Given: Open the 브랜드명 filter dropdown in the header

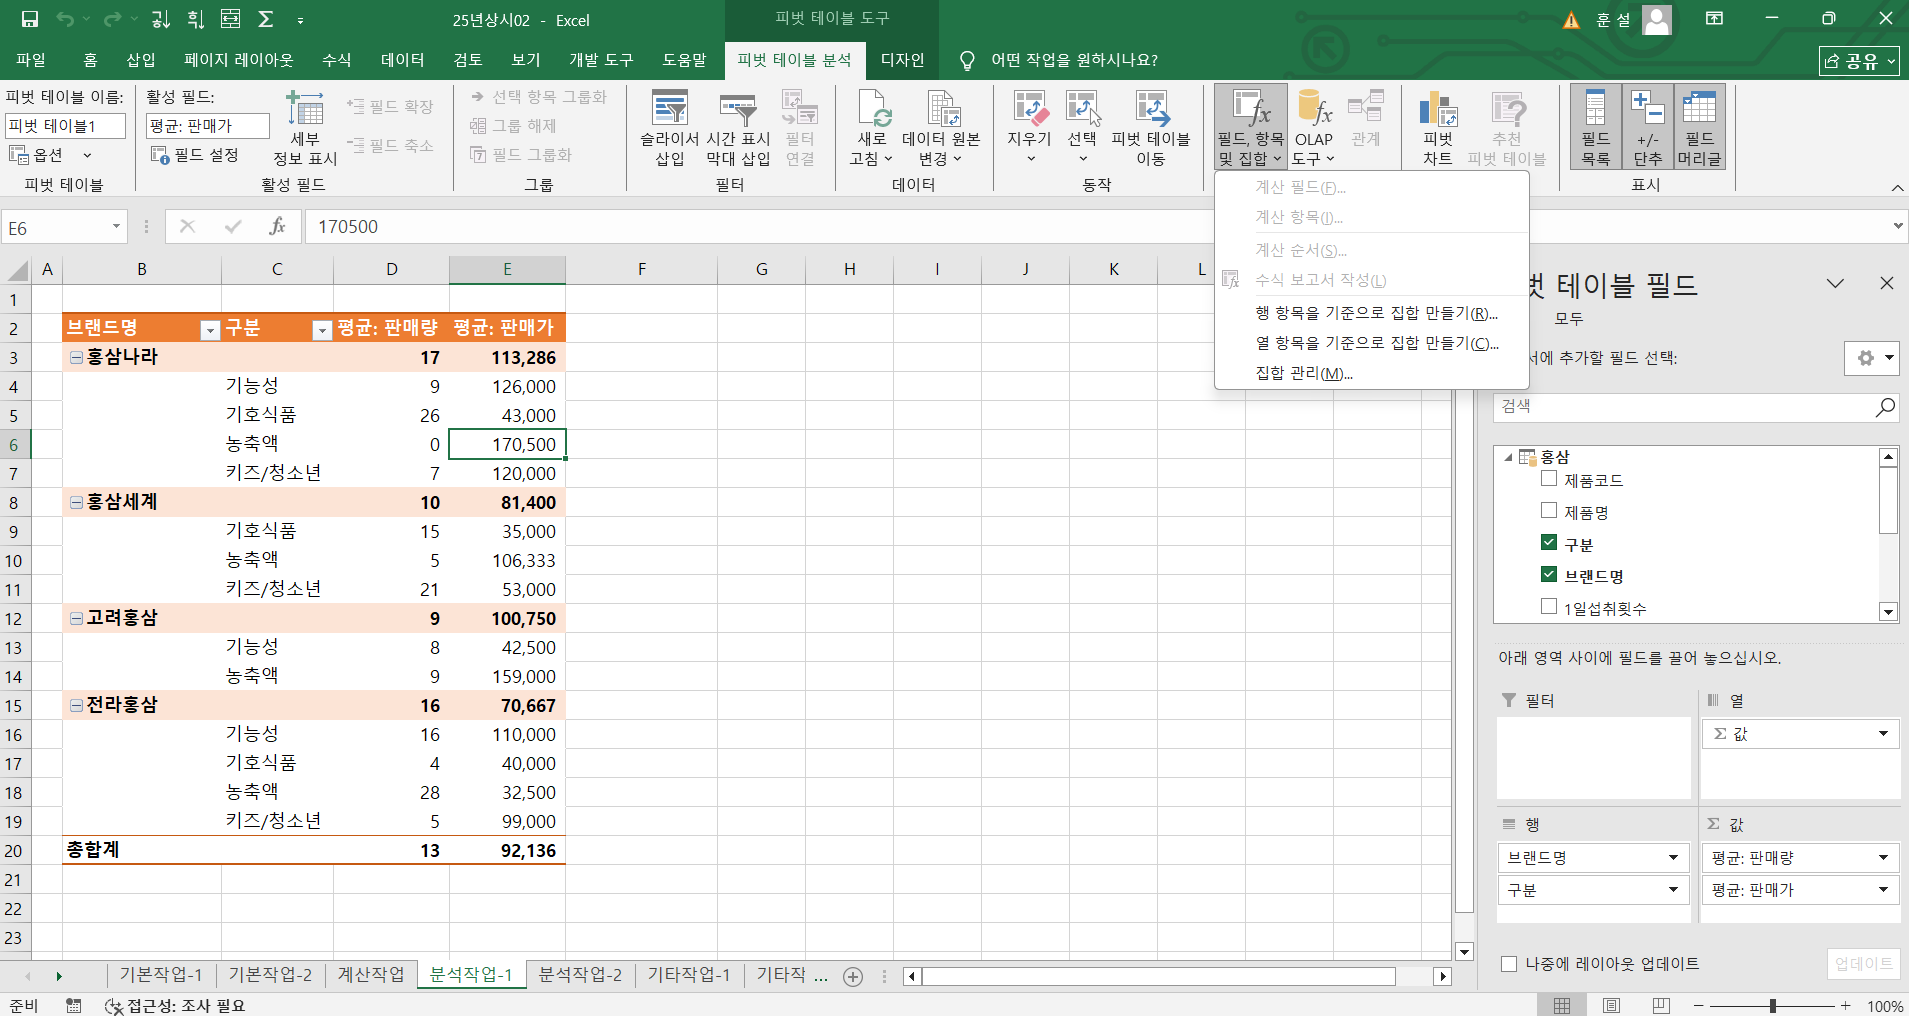Looking at the screenshot, I should (x=209, y=331).
